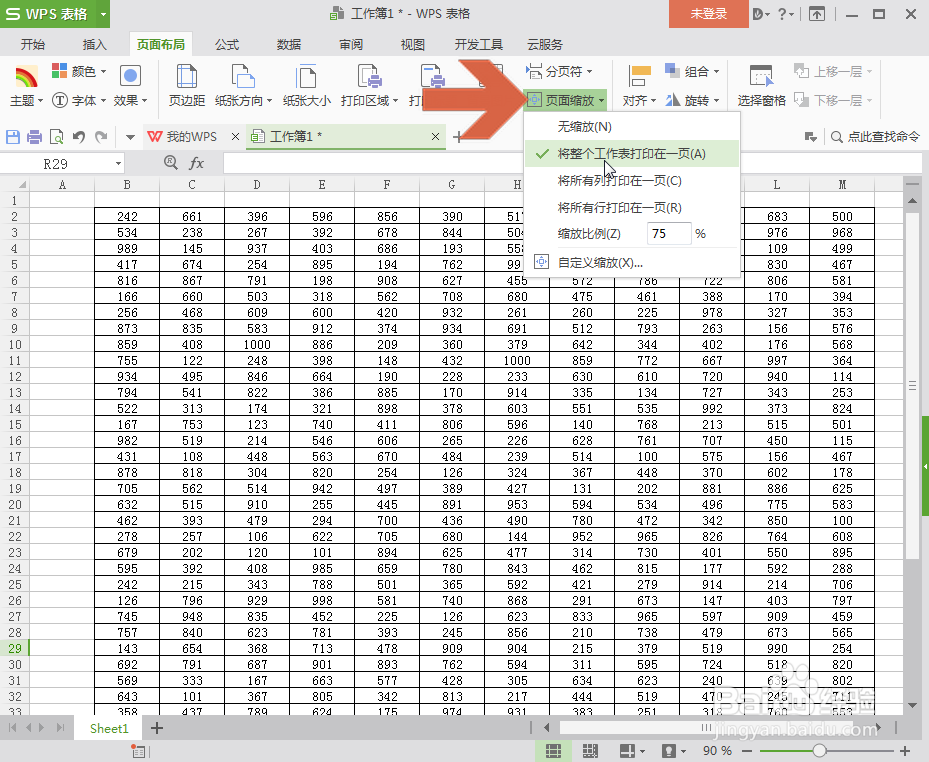Open Paper Orientation (纸张方向) icon

click(x=243, y=78)
